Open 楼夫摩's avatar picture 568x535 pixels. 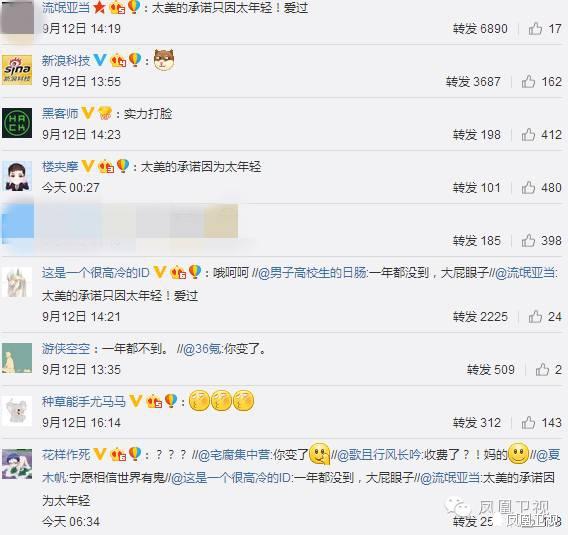pos(17,176)
